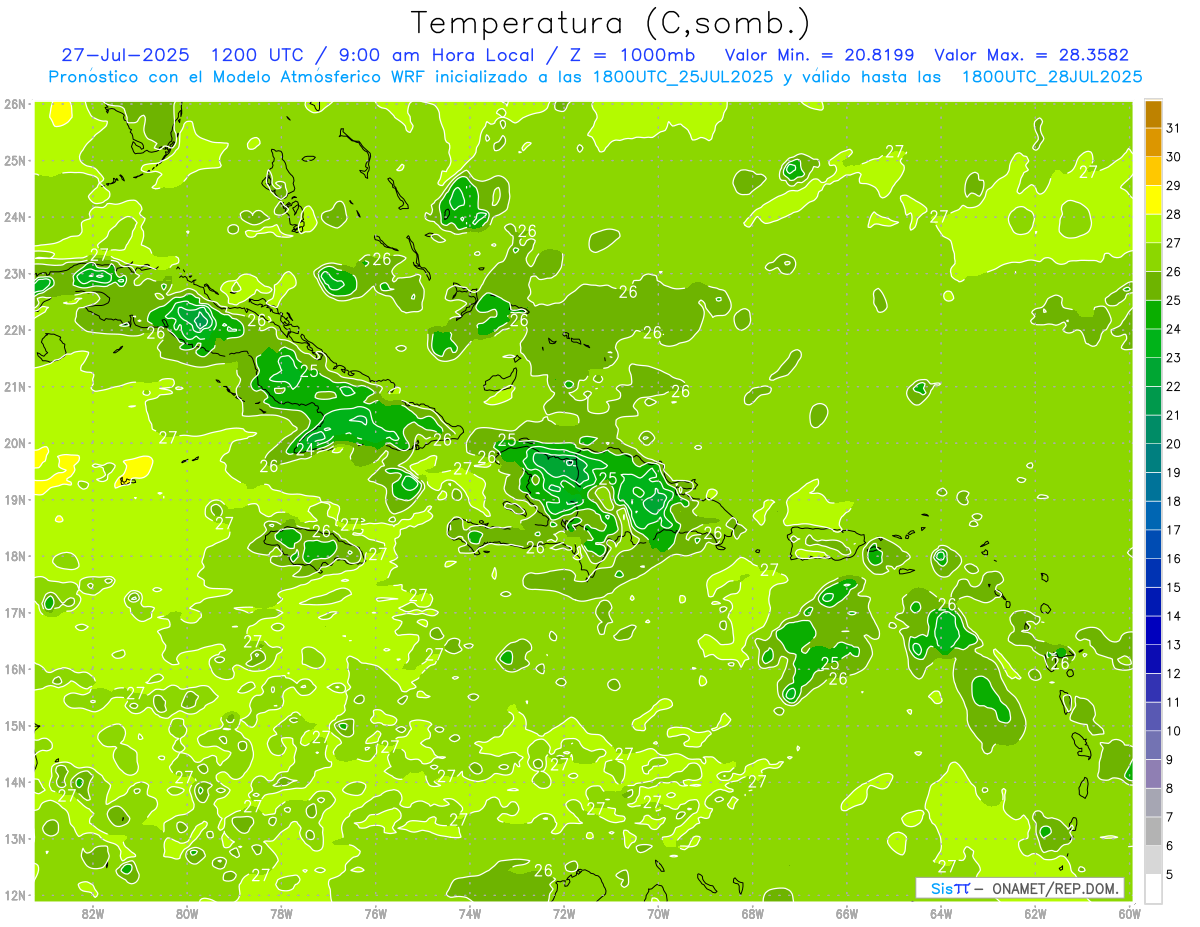Click color bar label "29"

(1174, 185)
